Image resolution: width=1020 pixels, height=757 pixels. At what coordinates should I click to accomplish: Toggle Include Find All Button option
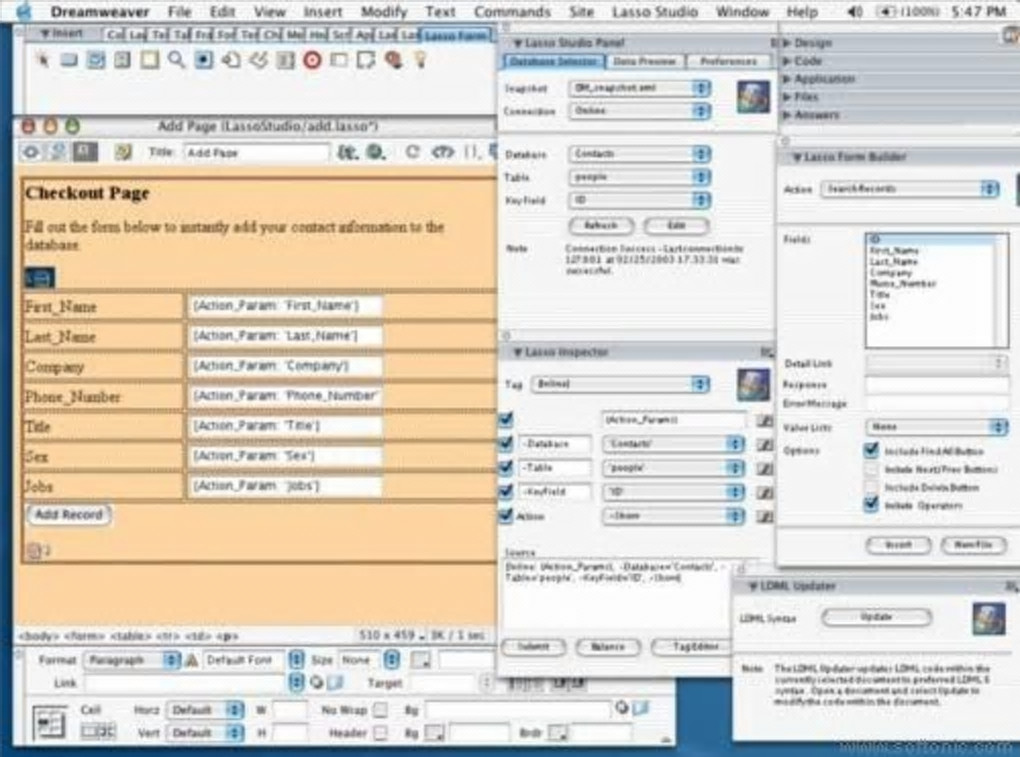coord(871,451)
